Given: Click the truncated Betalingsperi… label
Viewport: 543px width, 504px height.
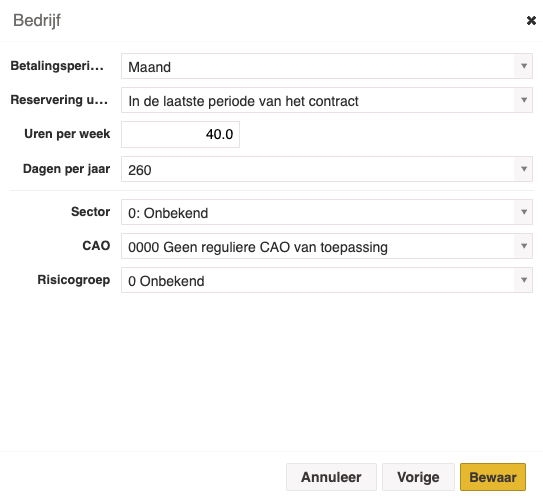Looking at the screenshot, I should 57,66.
